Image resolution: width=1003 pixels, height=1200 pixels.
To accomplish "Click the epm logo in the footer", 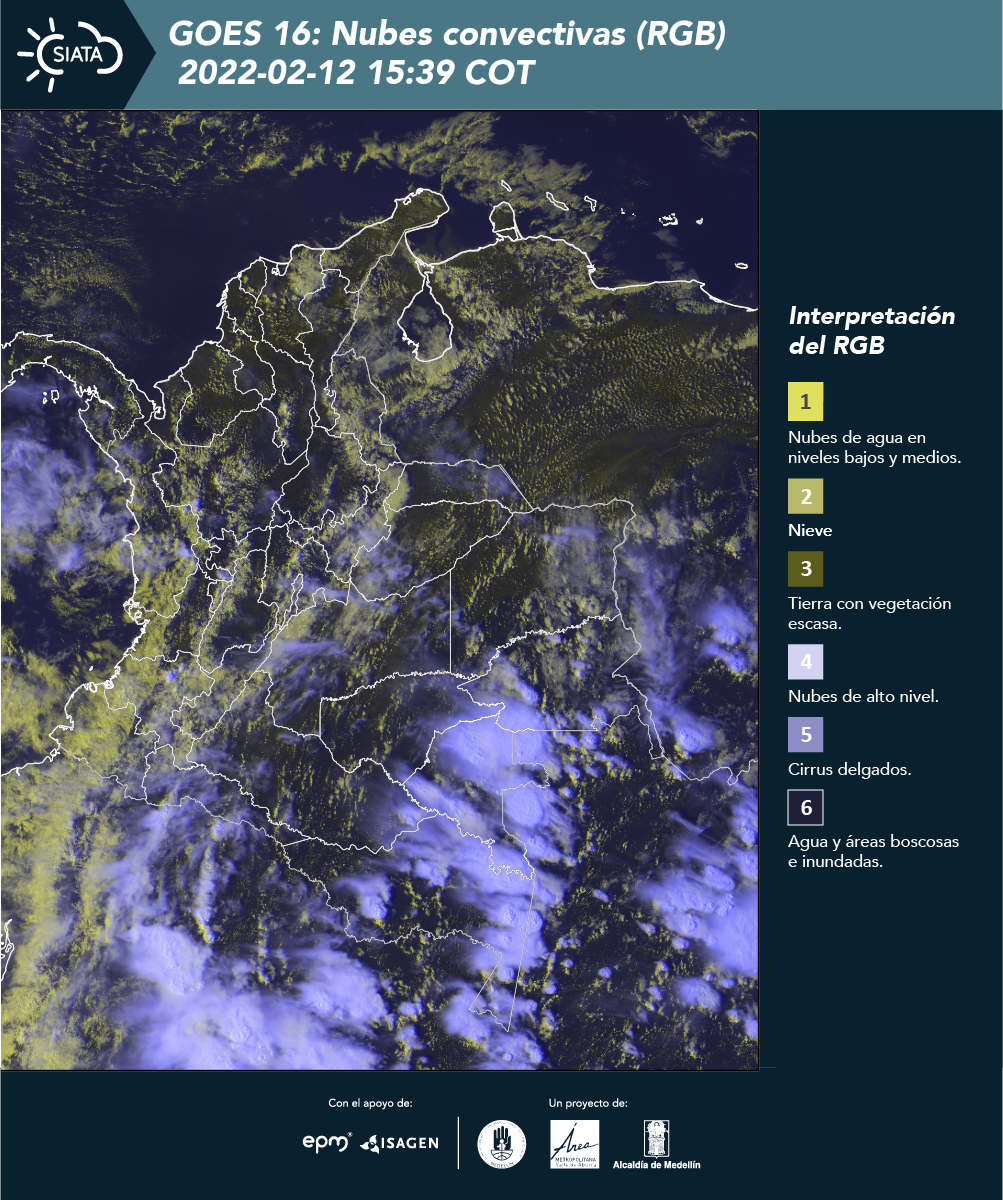I will 327,1142.
